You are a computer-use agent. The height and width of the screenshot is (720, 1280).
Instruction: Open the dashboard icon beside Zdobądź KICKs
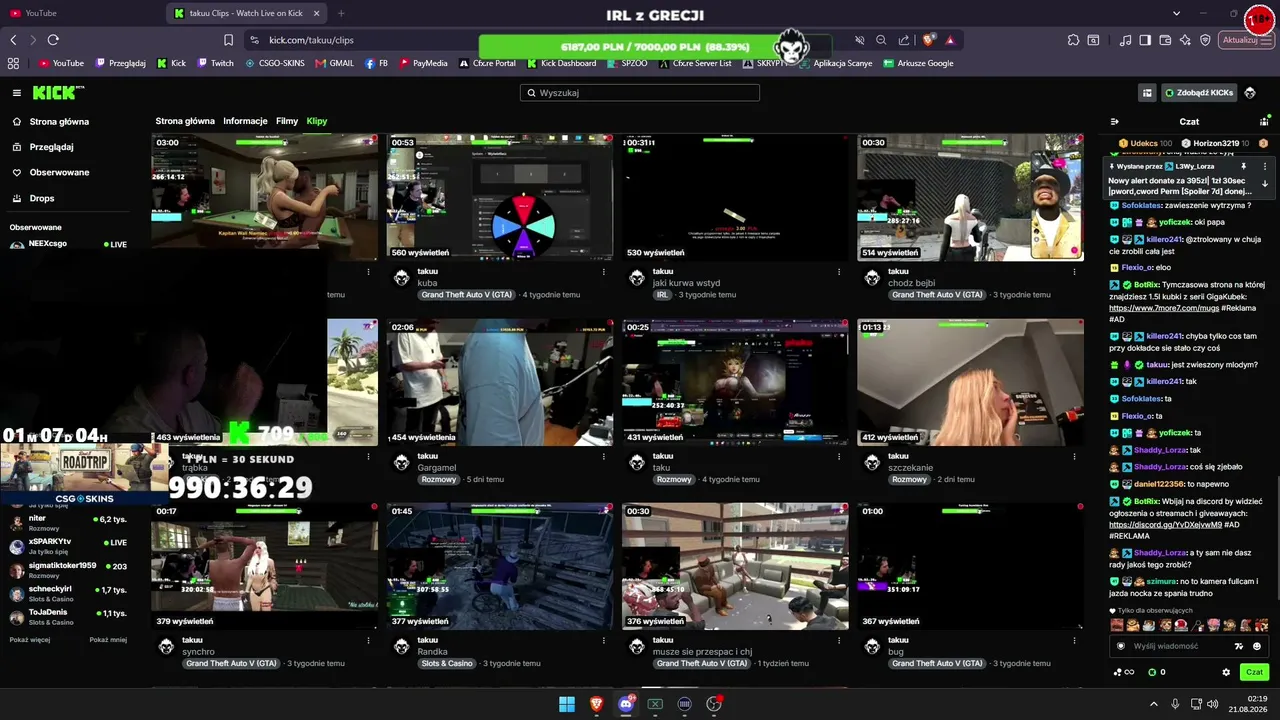pyautogui.click(x=1147, y=93)
